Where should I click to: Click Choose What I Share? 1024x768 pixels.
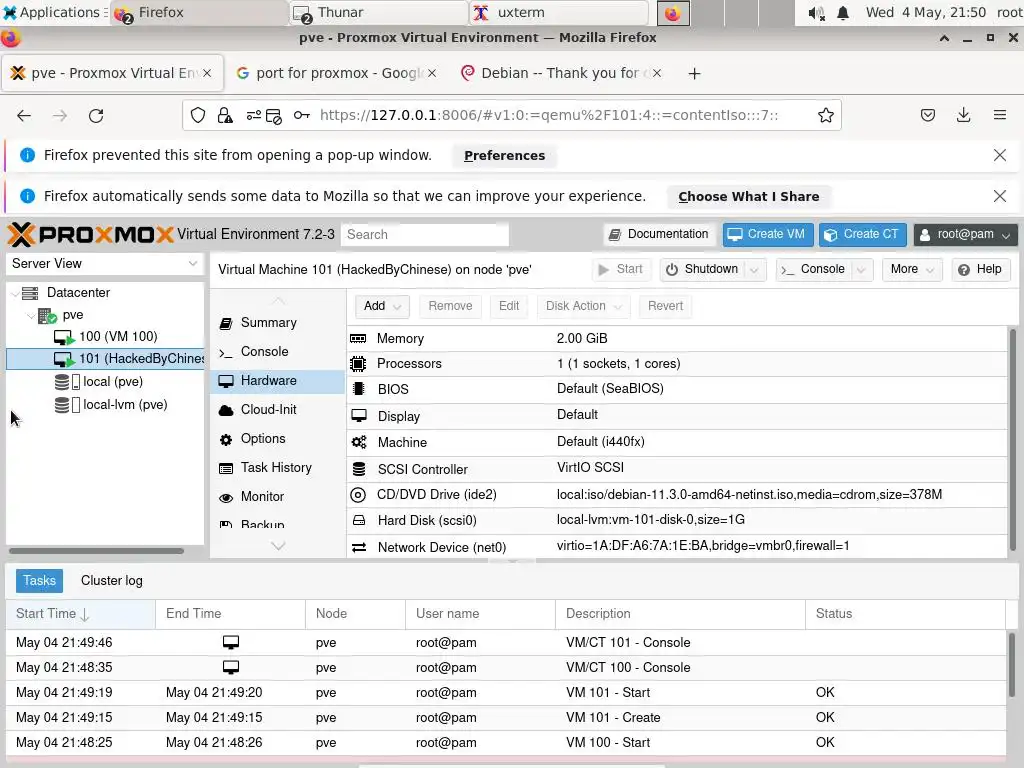748,197
